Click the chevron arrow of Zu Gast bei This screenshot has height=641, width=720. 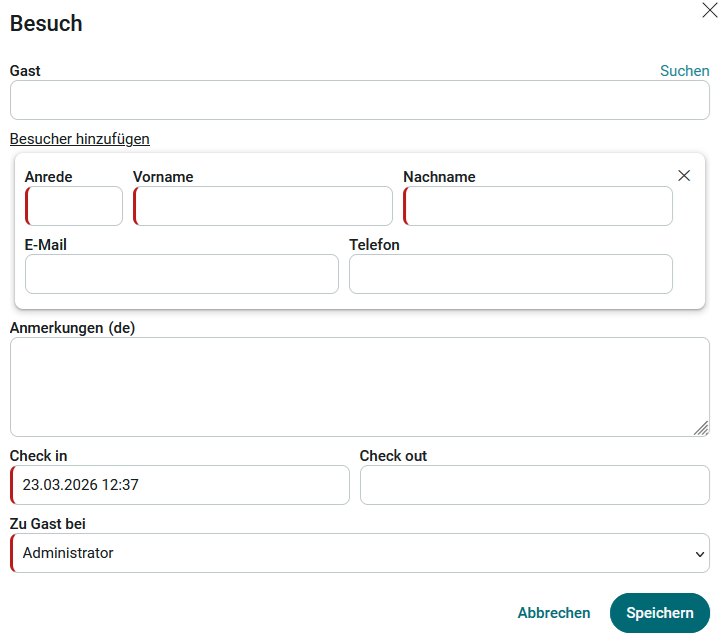(698, 553)
